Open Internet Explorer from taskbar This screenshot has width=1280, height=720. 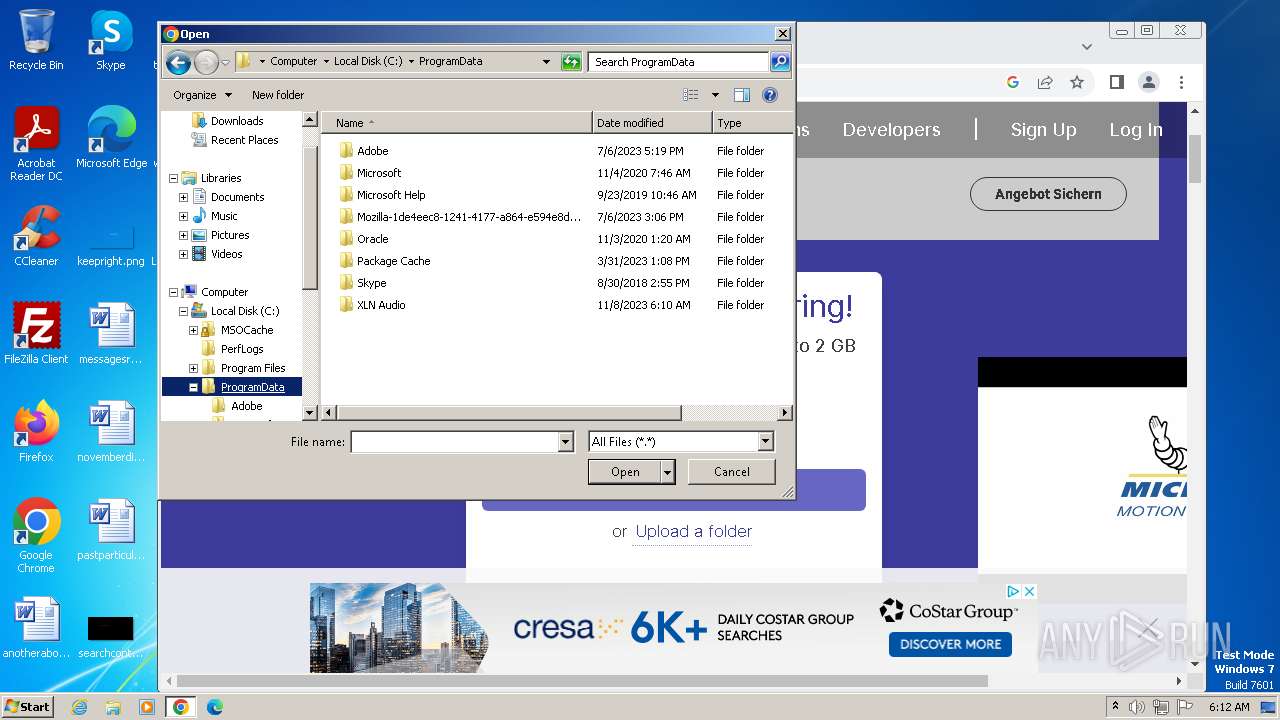[x=79, y=707]
